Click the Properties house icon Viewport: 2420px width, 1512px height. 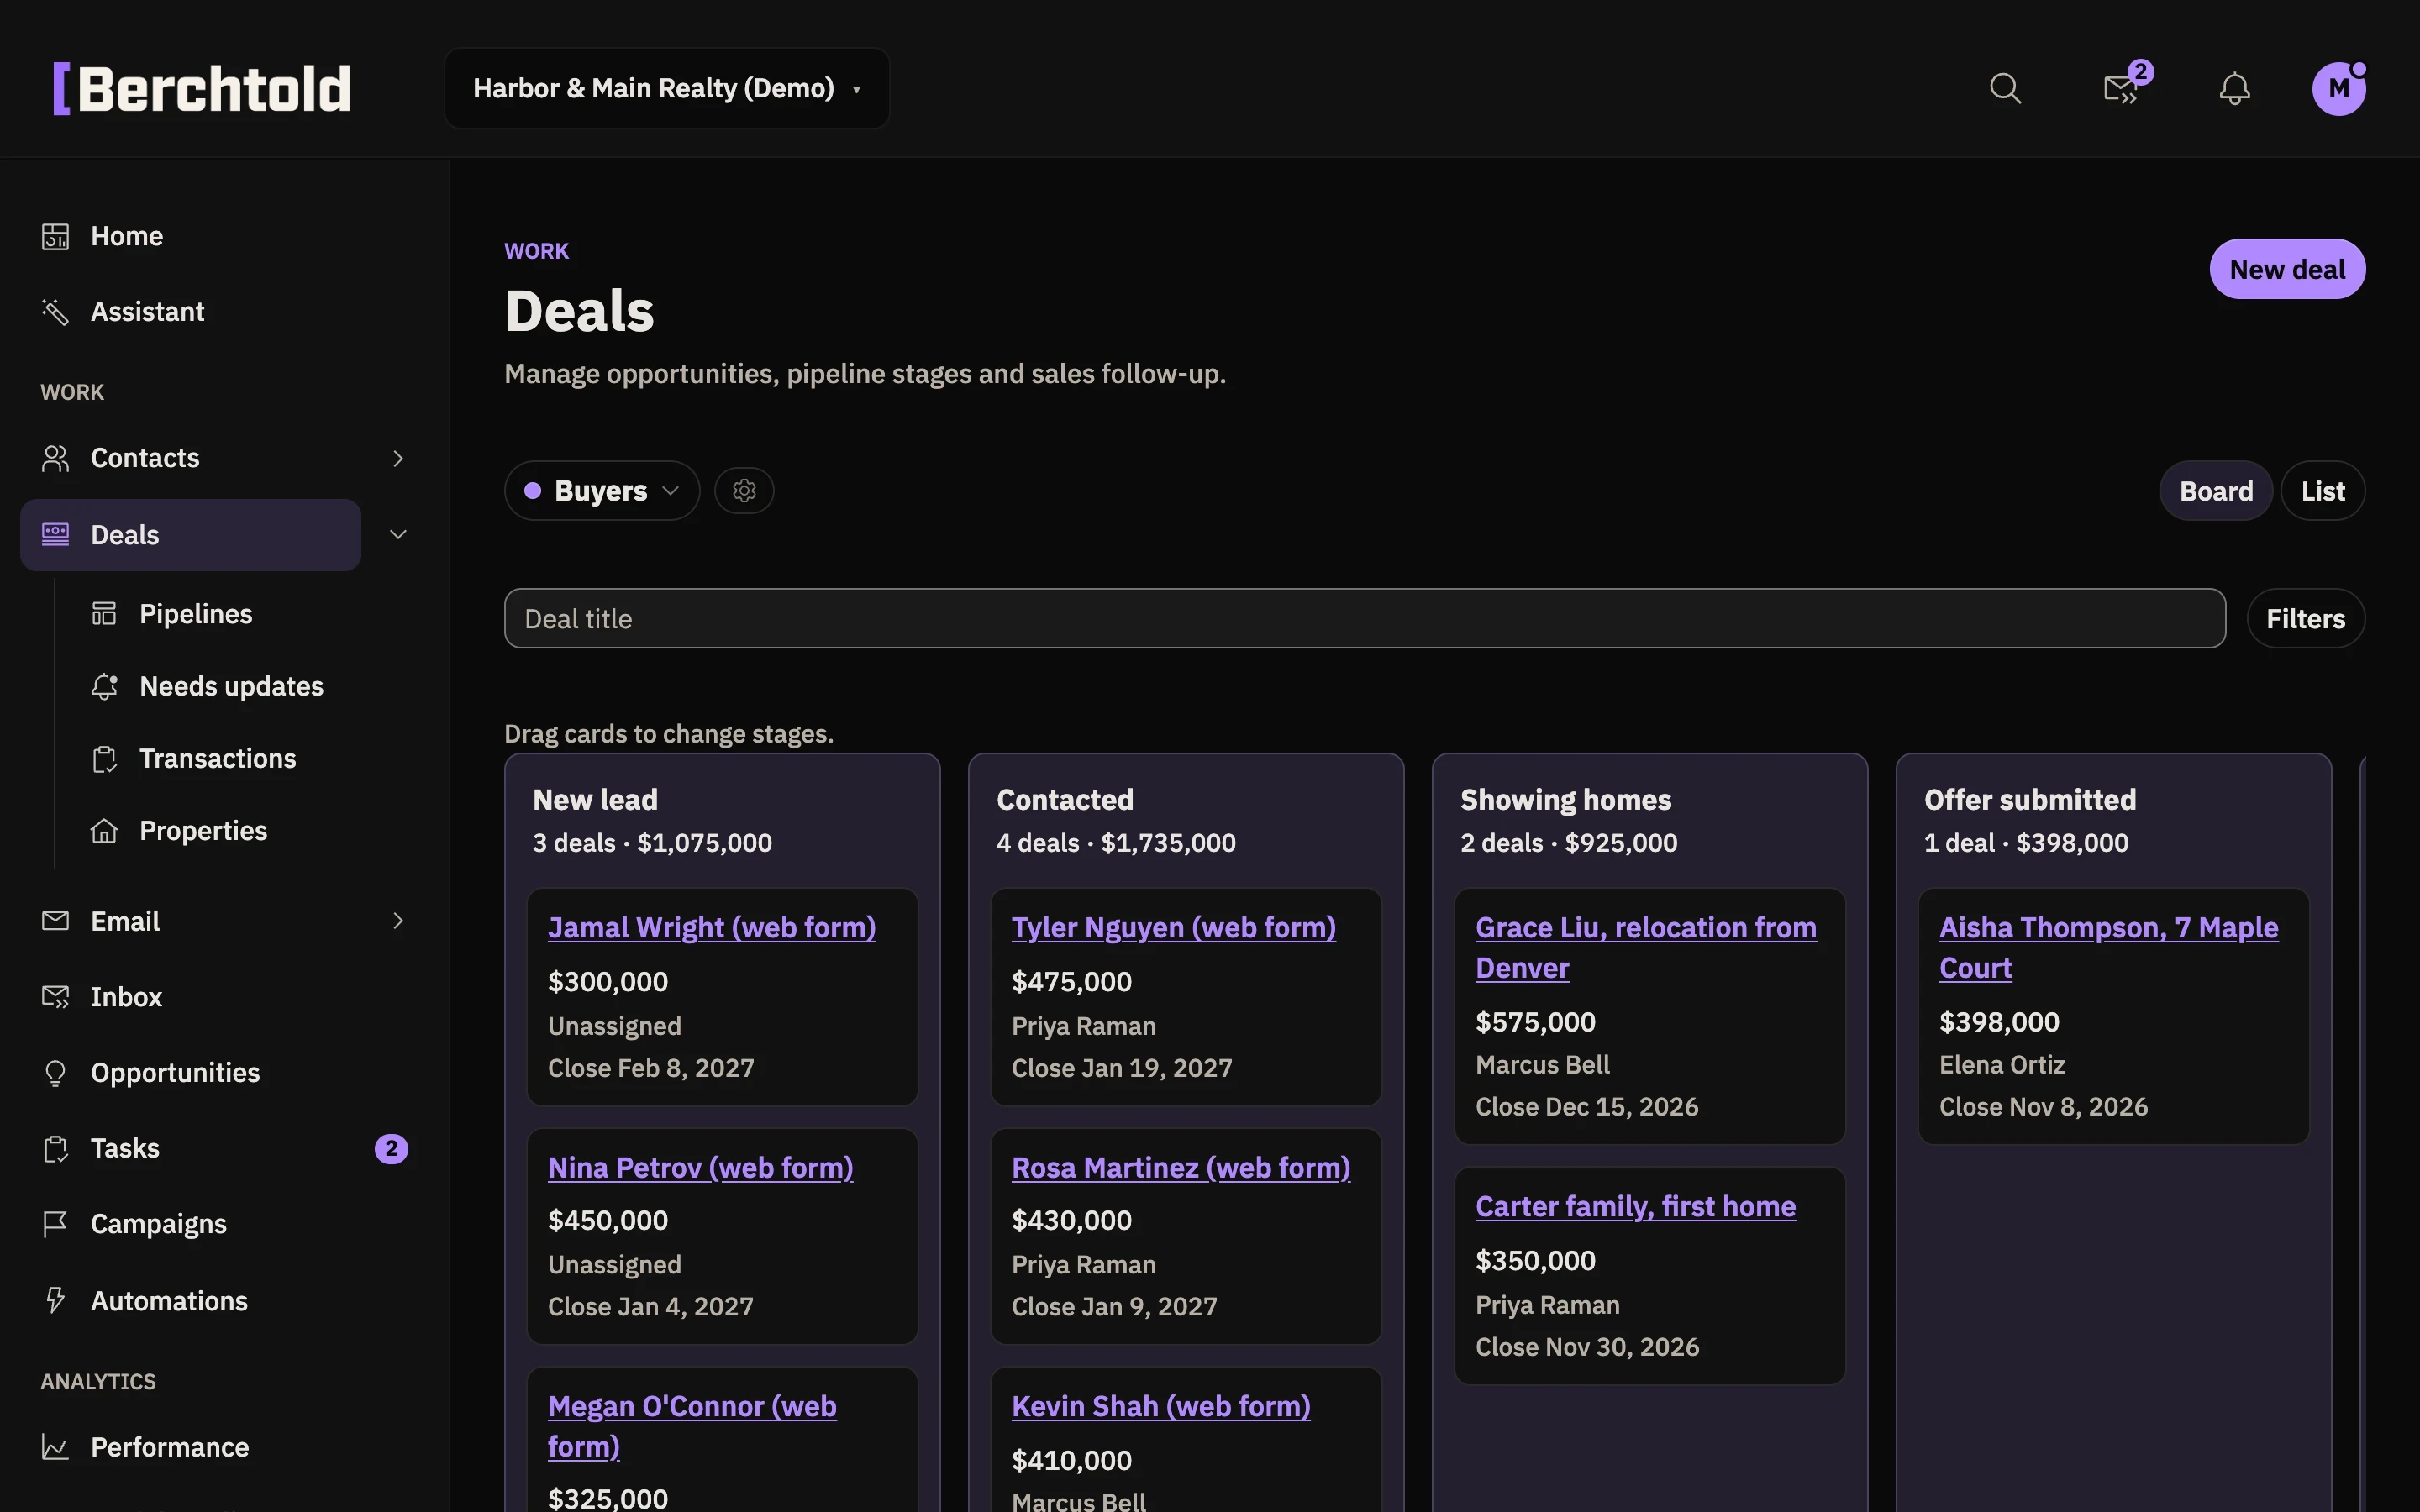(104, 831)
